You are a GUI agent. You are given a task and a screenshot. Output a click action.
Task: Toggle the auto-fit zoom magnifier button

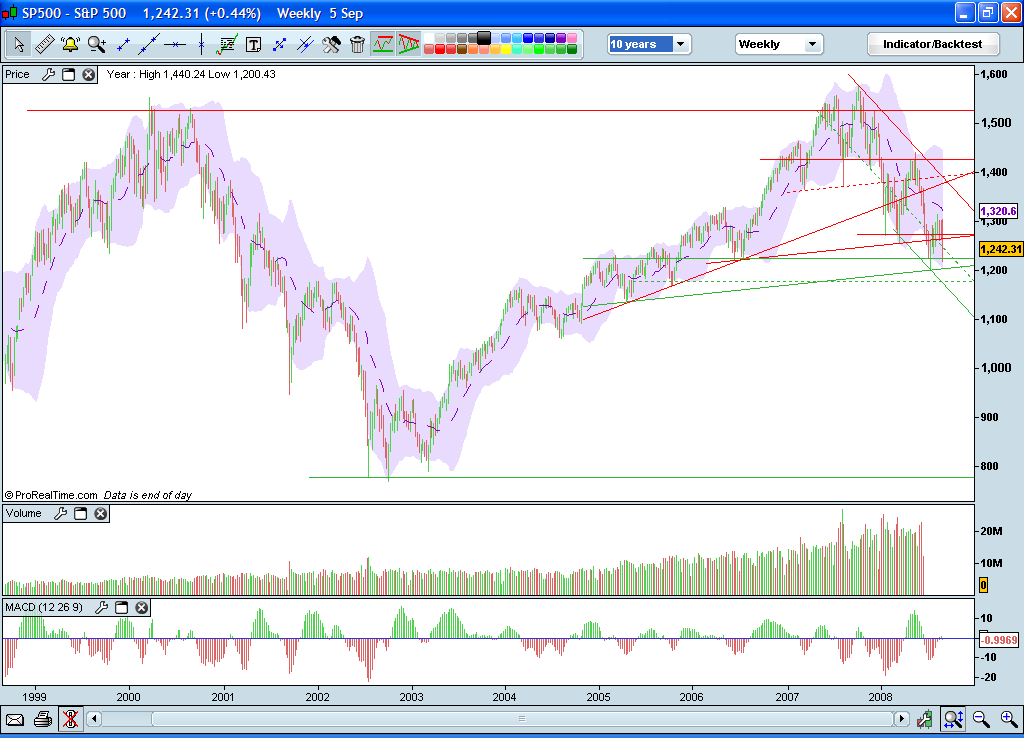point(953,719)
